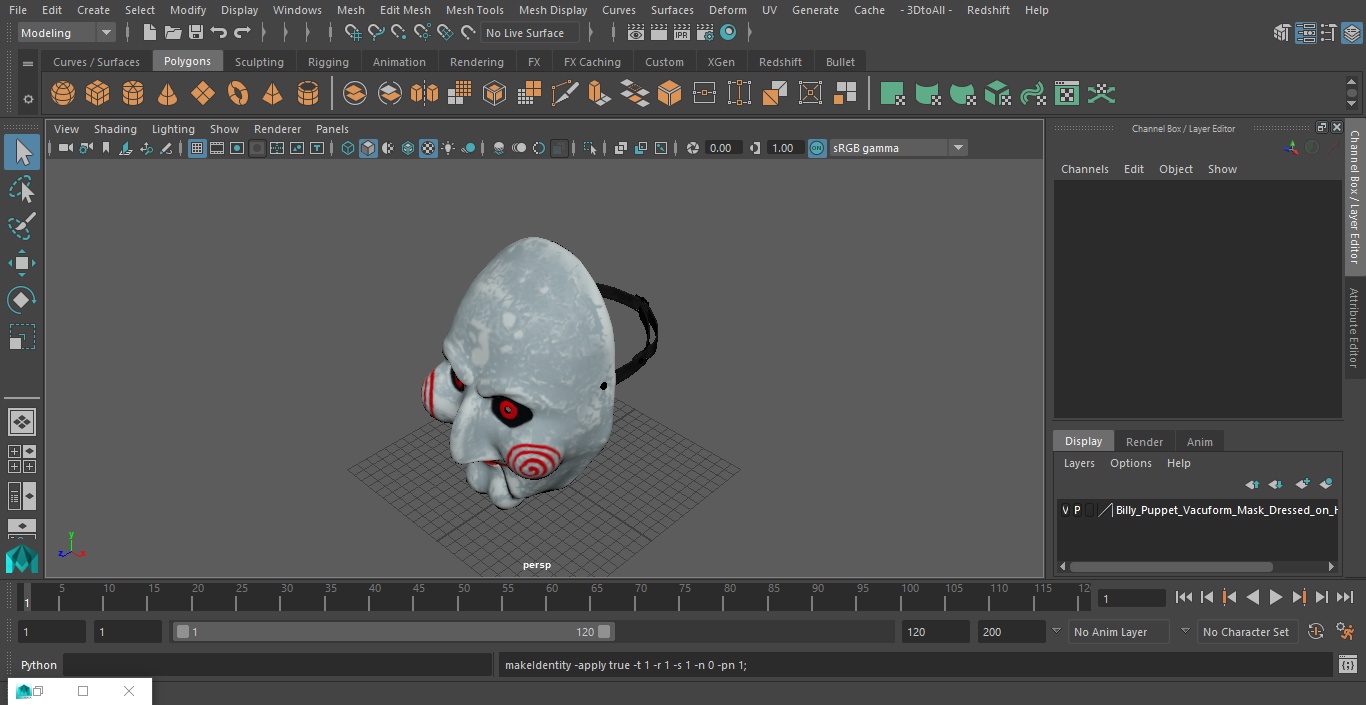Select the Rotate tool
The image size is (1366, 705).
(x=22, y=300)
